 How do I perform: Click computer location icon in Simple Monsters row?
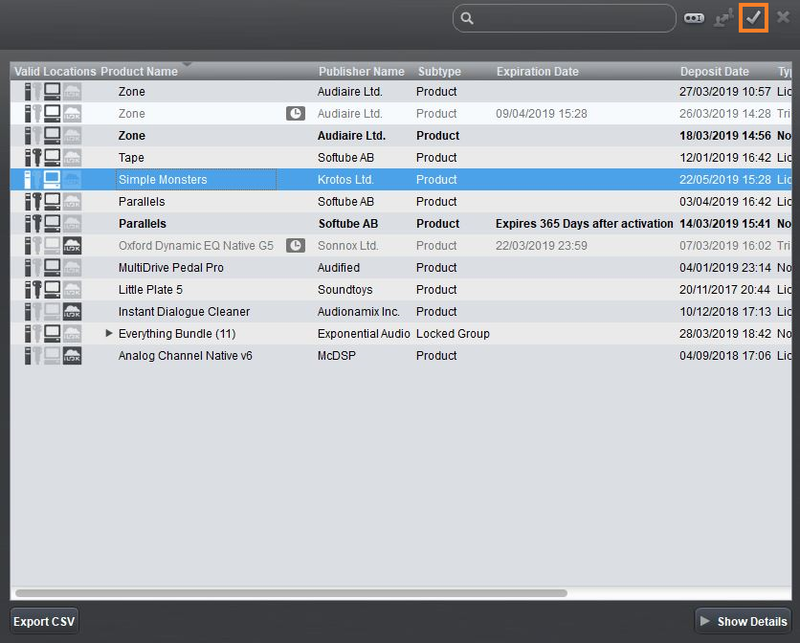pos(52,180)
